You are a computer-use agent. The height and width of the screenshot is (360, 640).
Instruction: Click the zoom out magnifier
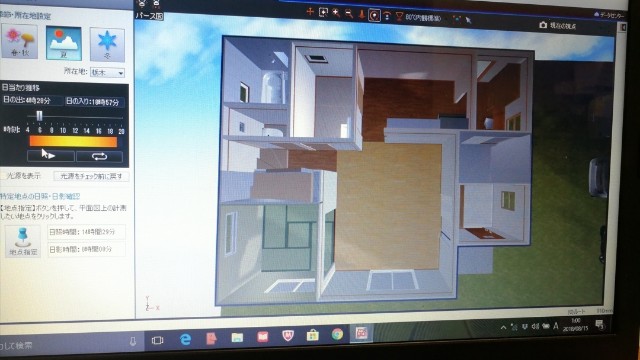(349, 14)
